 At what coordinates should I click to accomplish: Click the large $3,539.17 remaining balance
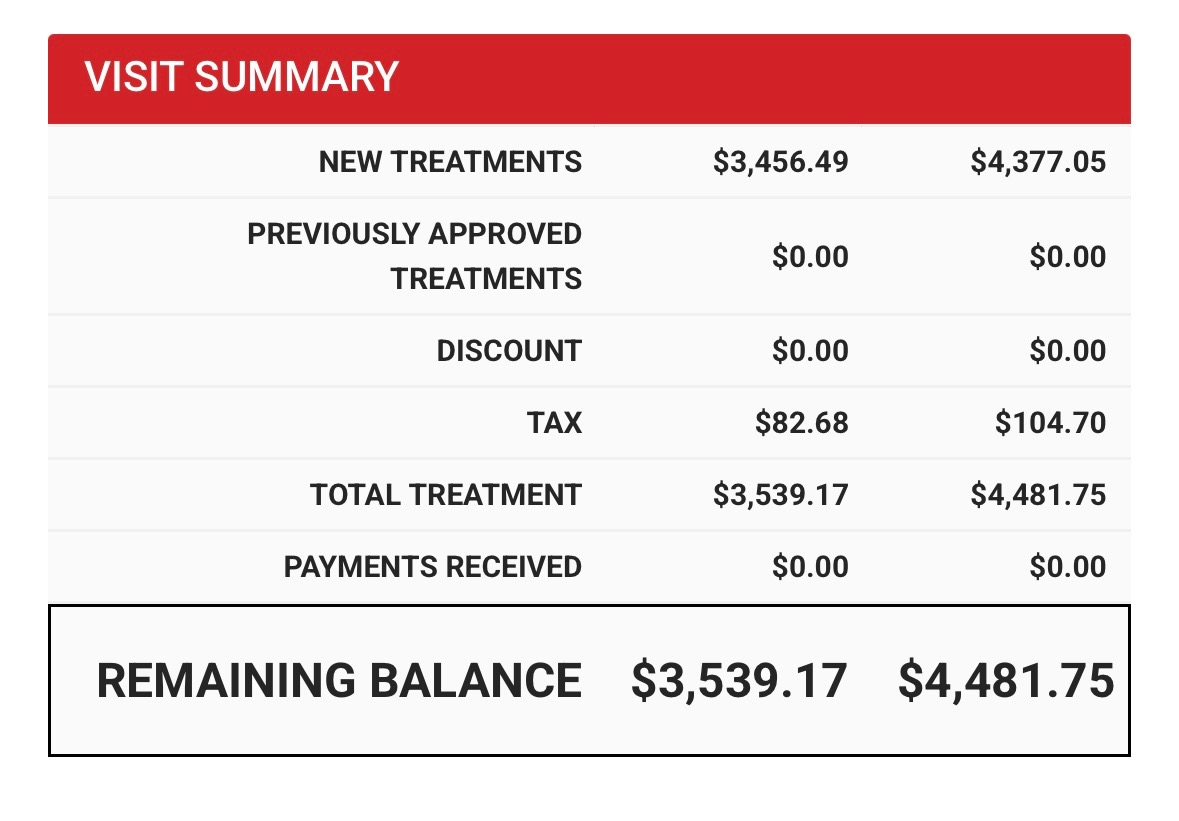[739, 681]
